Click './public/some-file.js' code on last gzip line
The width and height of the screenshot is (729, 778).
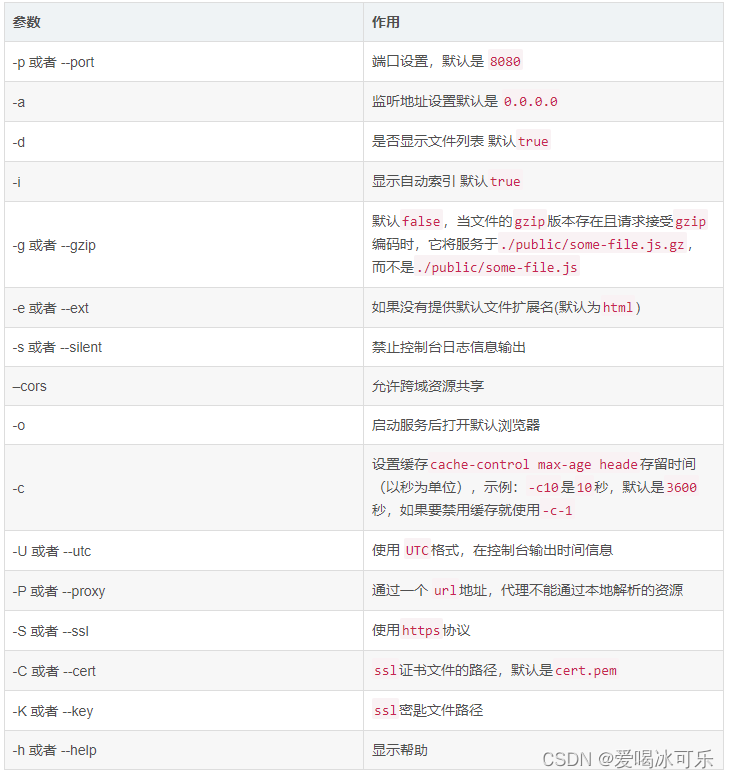(497, 268)
